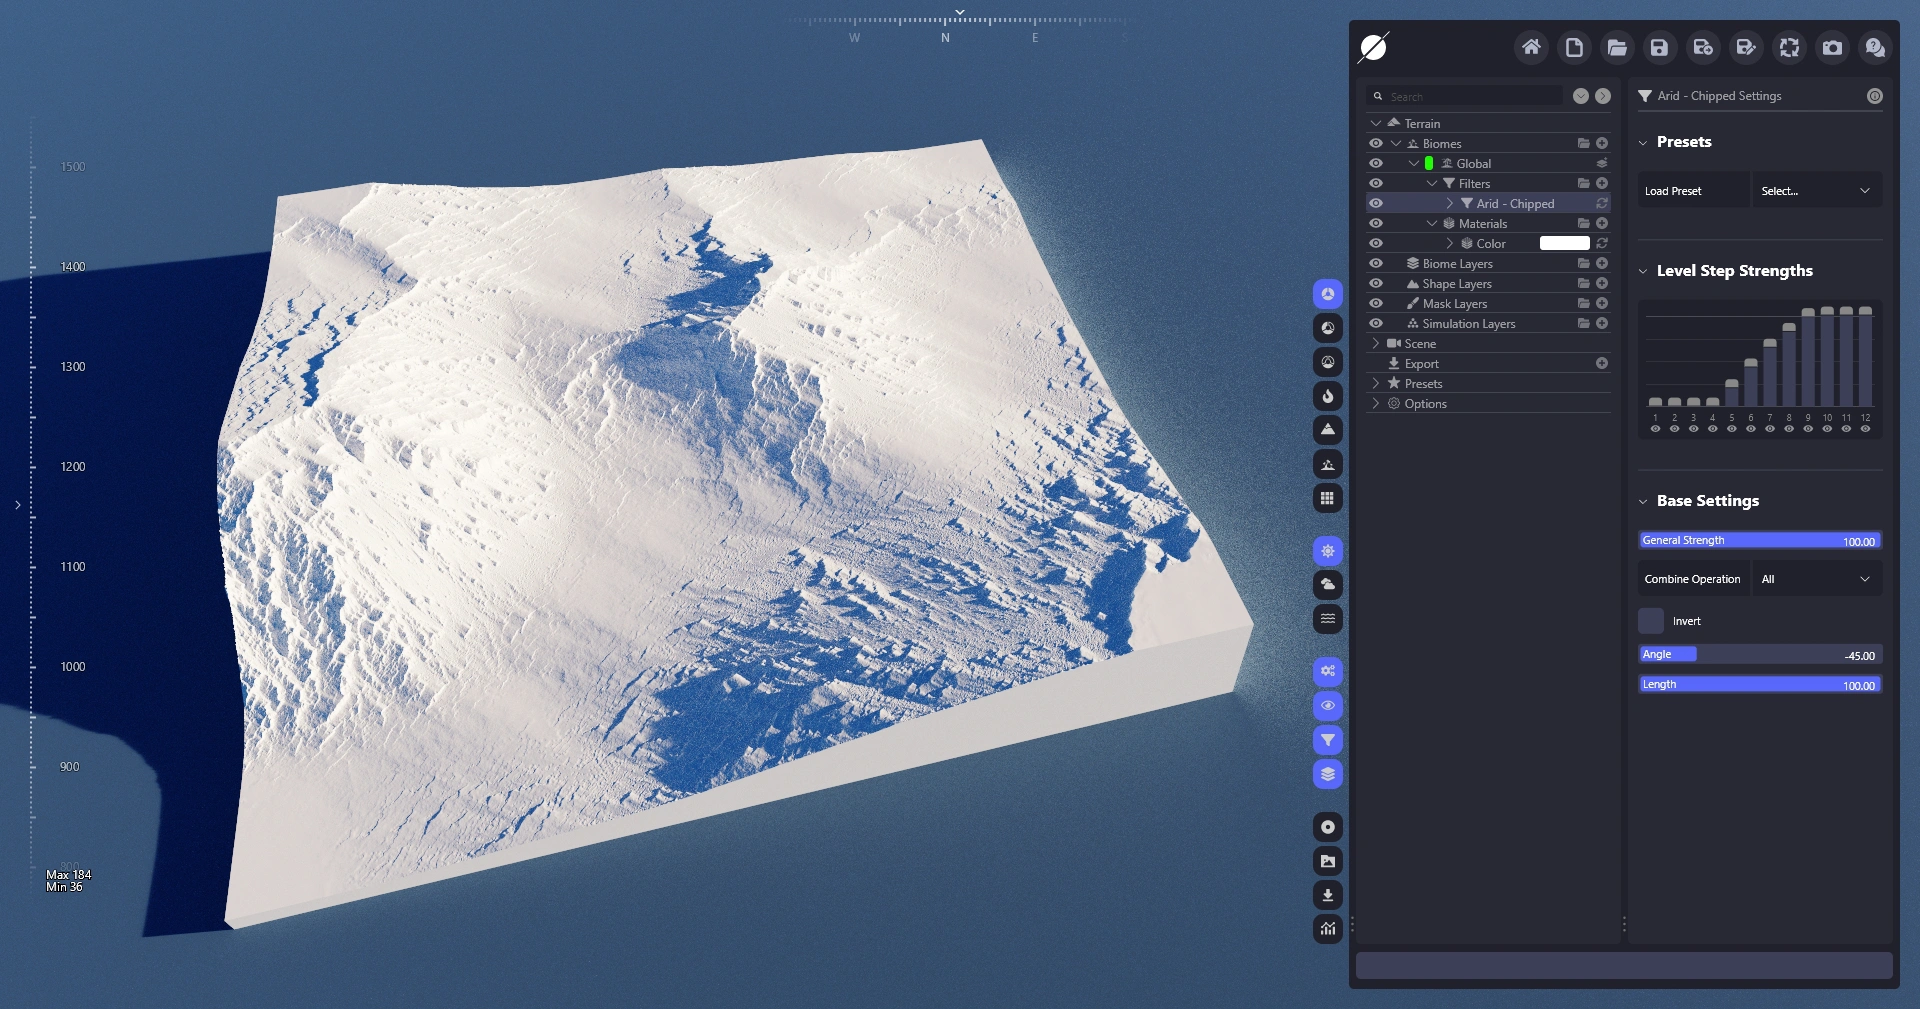Click the water waves icon in sidebar
The height and width of the screenshot is (1009, 1920).
tap(1327, 619)
